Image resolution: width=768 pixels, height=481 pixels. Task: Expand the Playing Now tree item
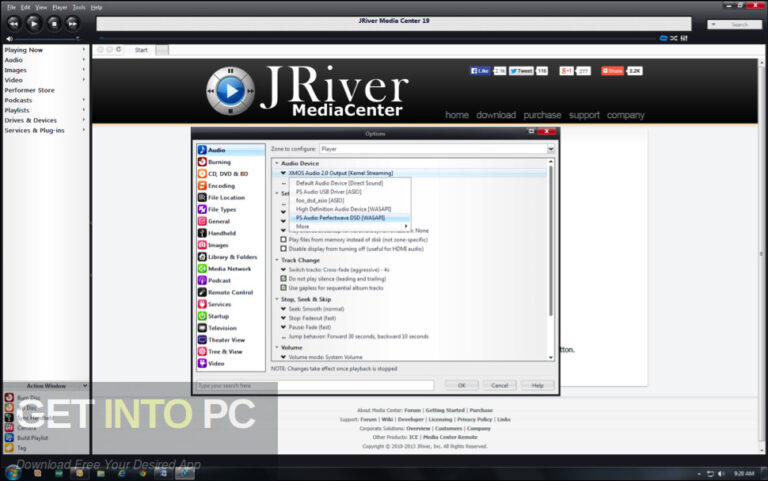point(84,49)
